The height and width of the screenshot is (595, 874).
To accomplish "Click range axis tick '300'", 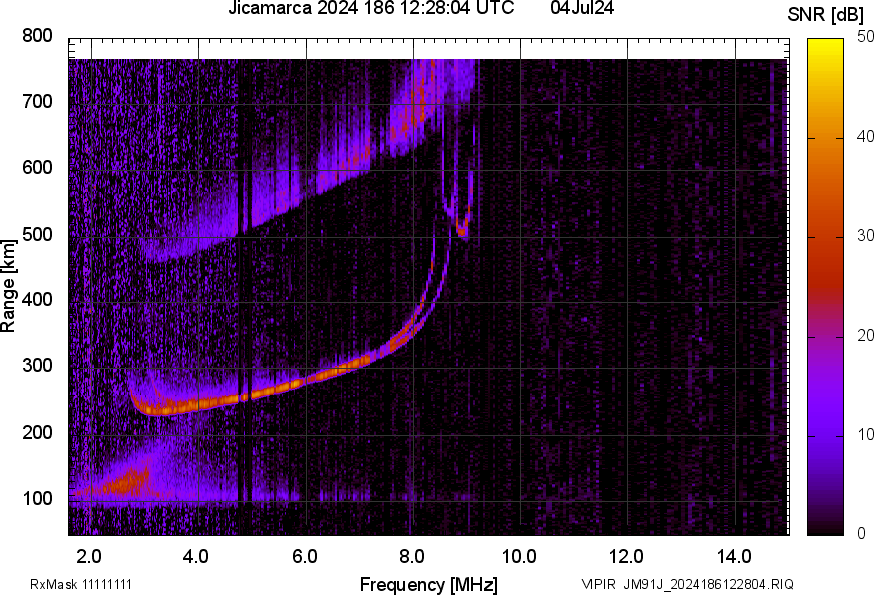I will (x=37, y=365).
